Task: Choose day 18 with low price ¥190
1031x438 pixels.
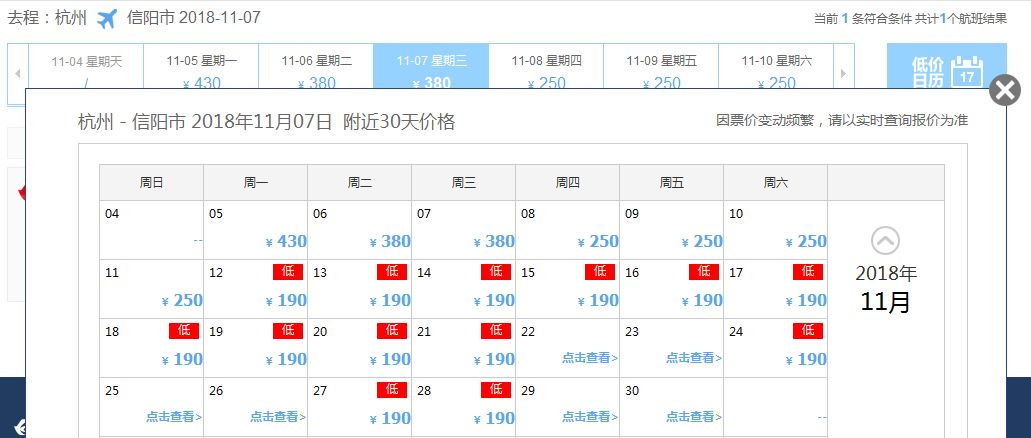Action: pyautogui.click(x=152, y=348)
